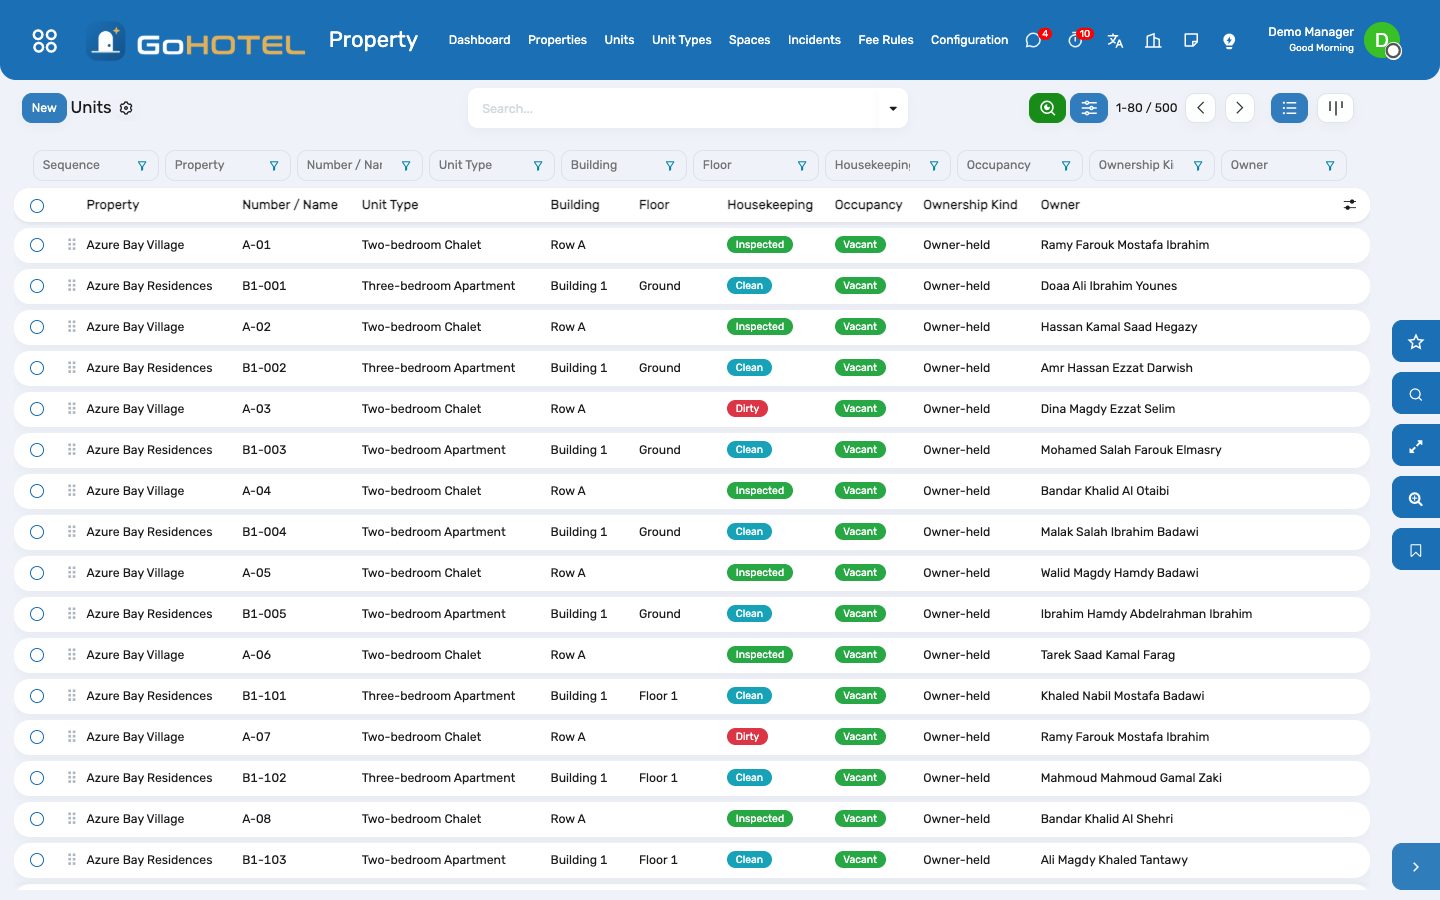This screenshot has width=1440, height=900.
Task: Open the blue filter sliders button
Action: point(1089,108)
